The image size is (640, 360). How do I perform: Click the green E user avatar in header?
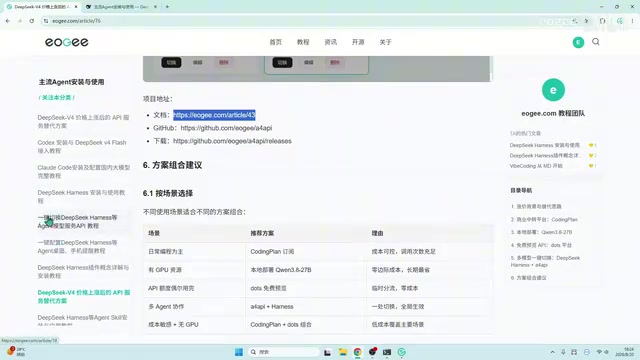click(x=578, y=42)
